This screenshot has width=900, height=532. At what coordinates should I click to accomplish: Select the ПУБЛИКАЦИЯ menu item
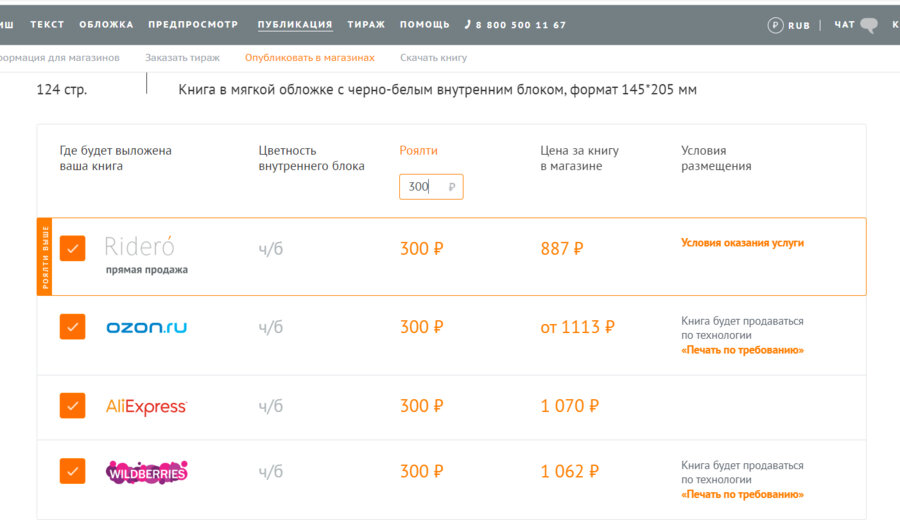pyautogui.click(x=295, y=25)
